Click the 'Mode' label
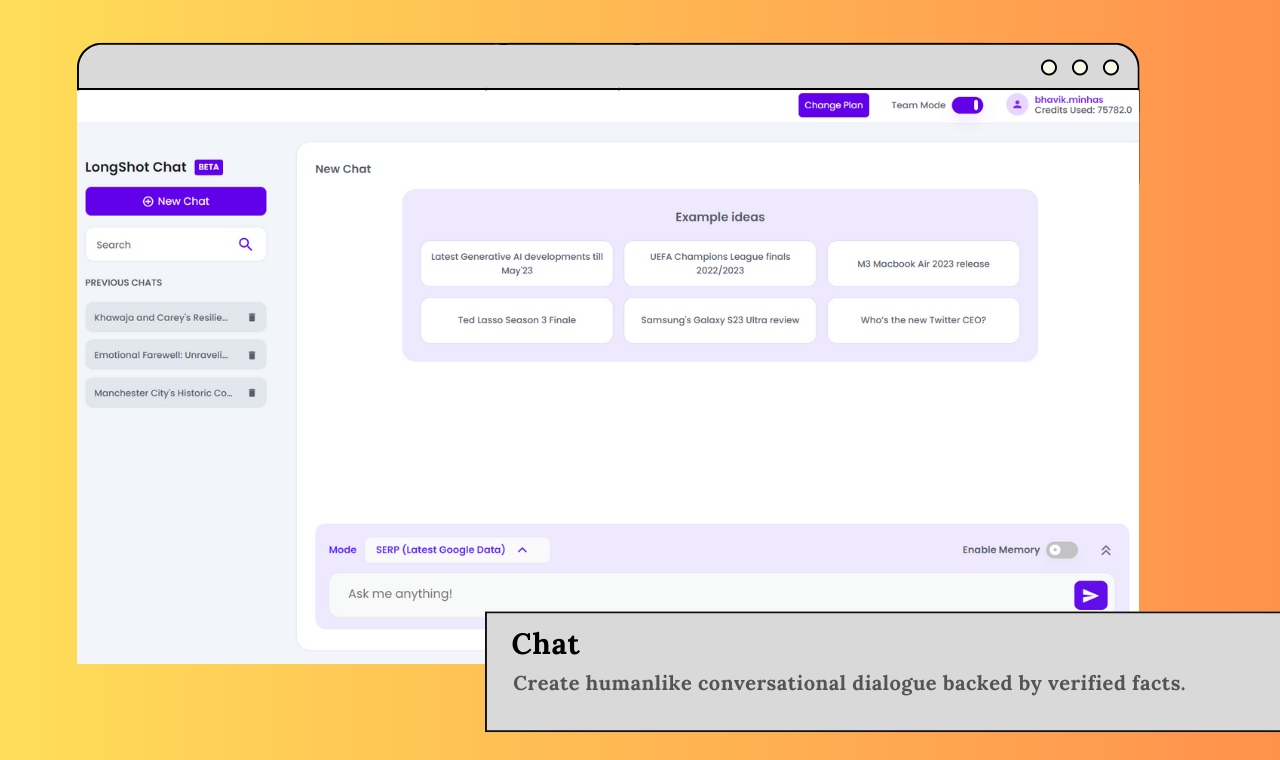This screenshot has height=760, width=1280. pos(343,550)
